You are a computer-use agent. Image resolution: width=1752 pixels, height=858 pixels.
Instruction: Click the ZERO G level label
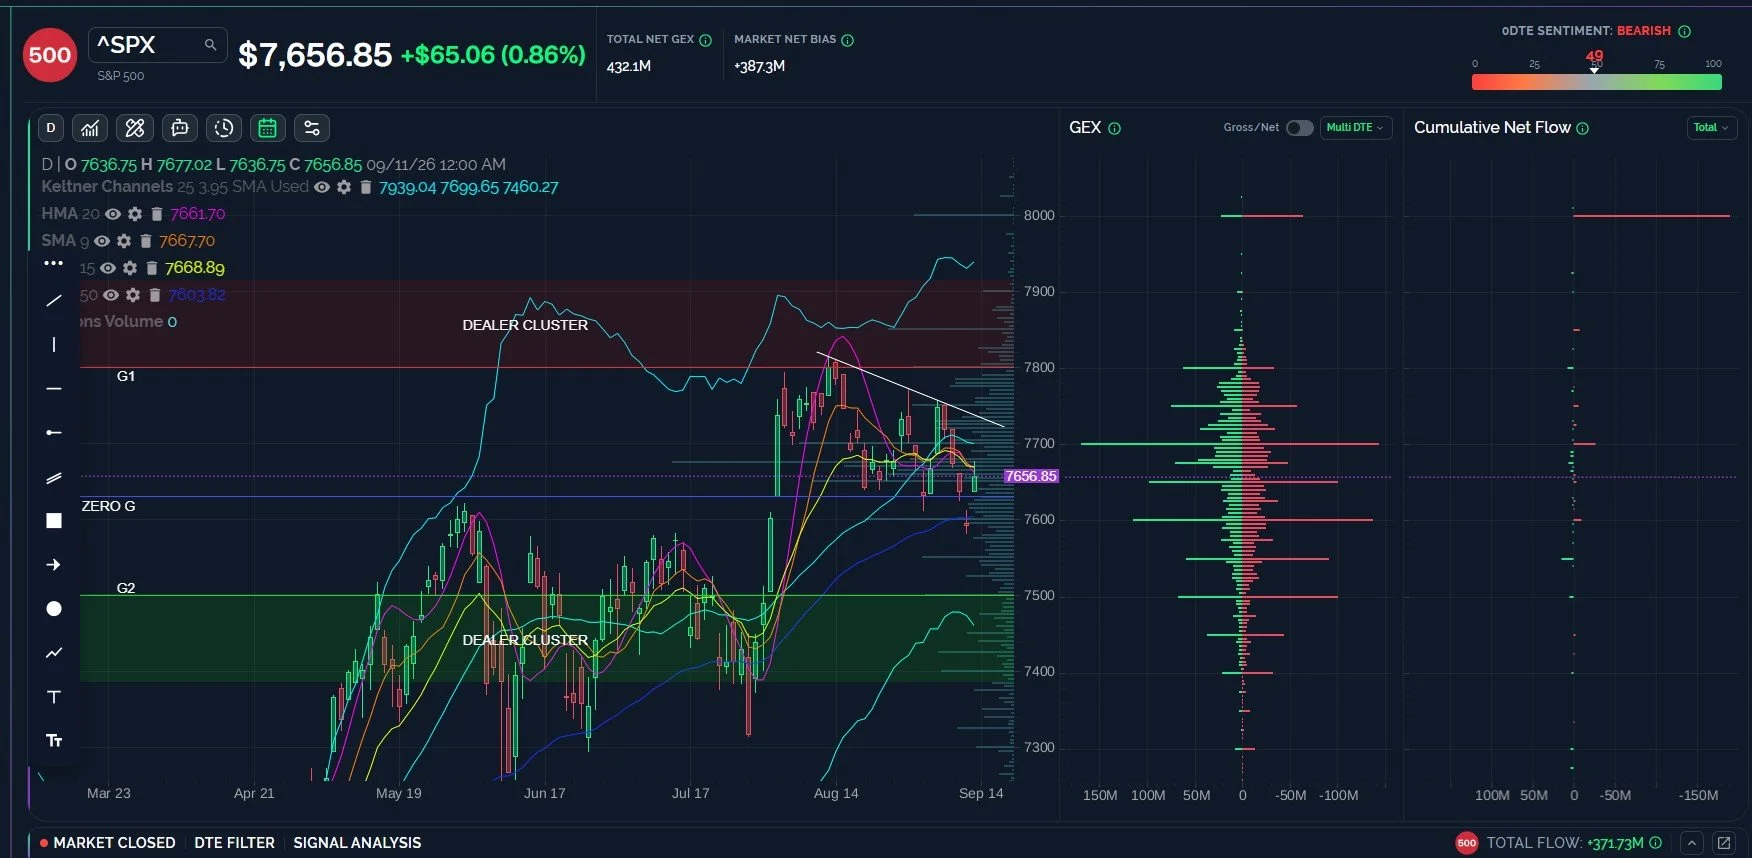click(108, 506)
